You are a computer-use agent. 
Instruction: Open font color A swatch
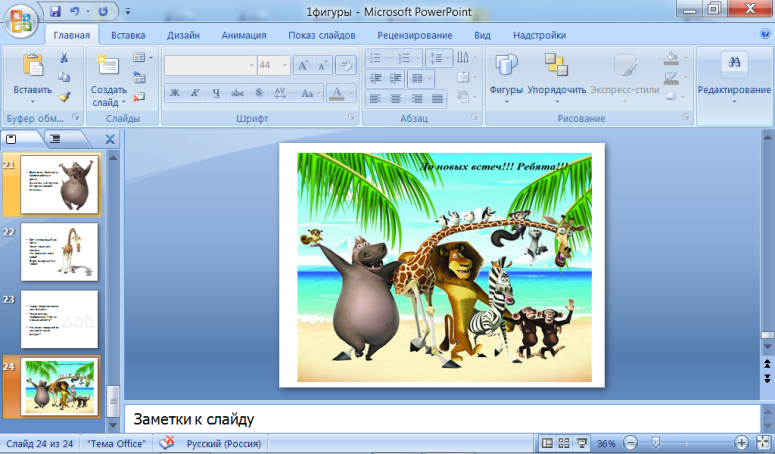(x=337, y=92)
